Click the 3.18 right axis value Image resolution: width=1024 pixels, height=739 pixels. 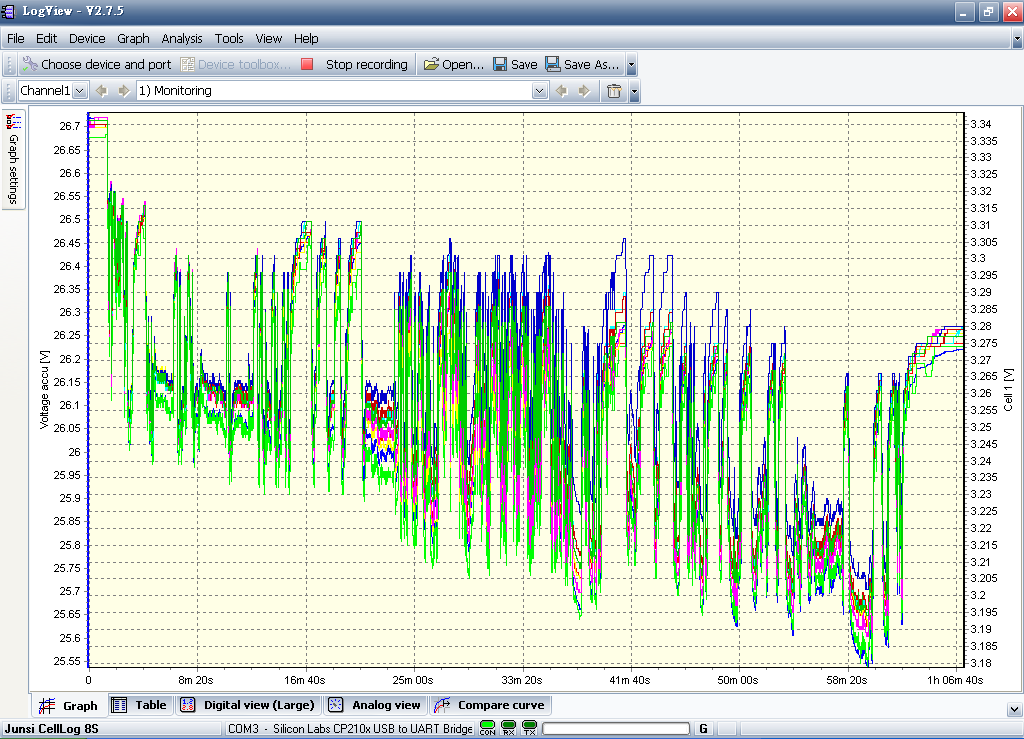[x=980, y=663]
